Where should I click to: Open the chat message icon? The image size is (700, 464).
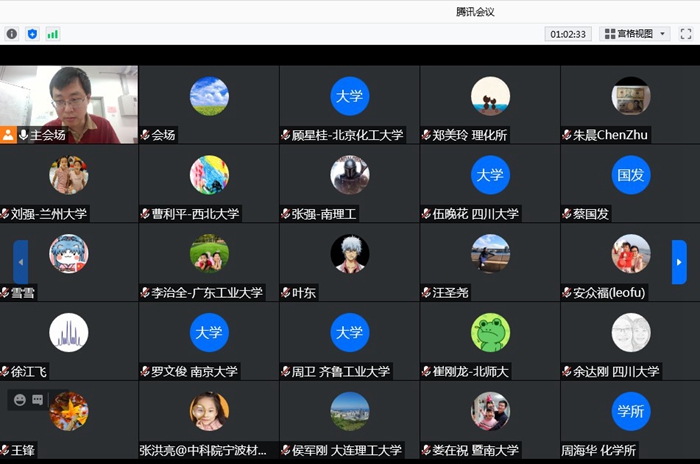pyautogui.click(x=38, y=400)
